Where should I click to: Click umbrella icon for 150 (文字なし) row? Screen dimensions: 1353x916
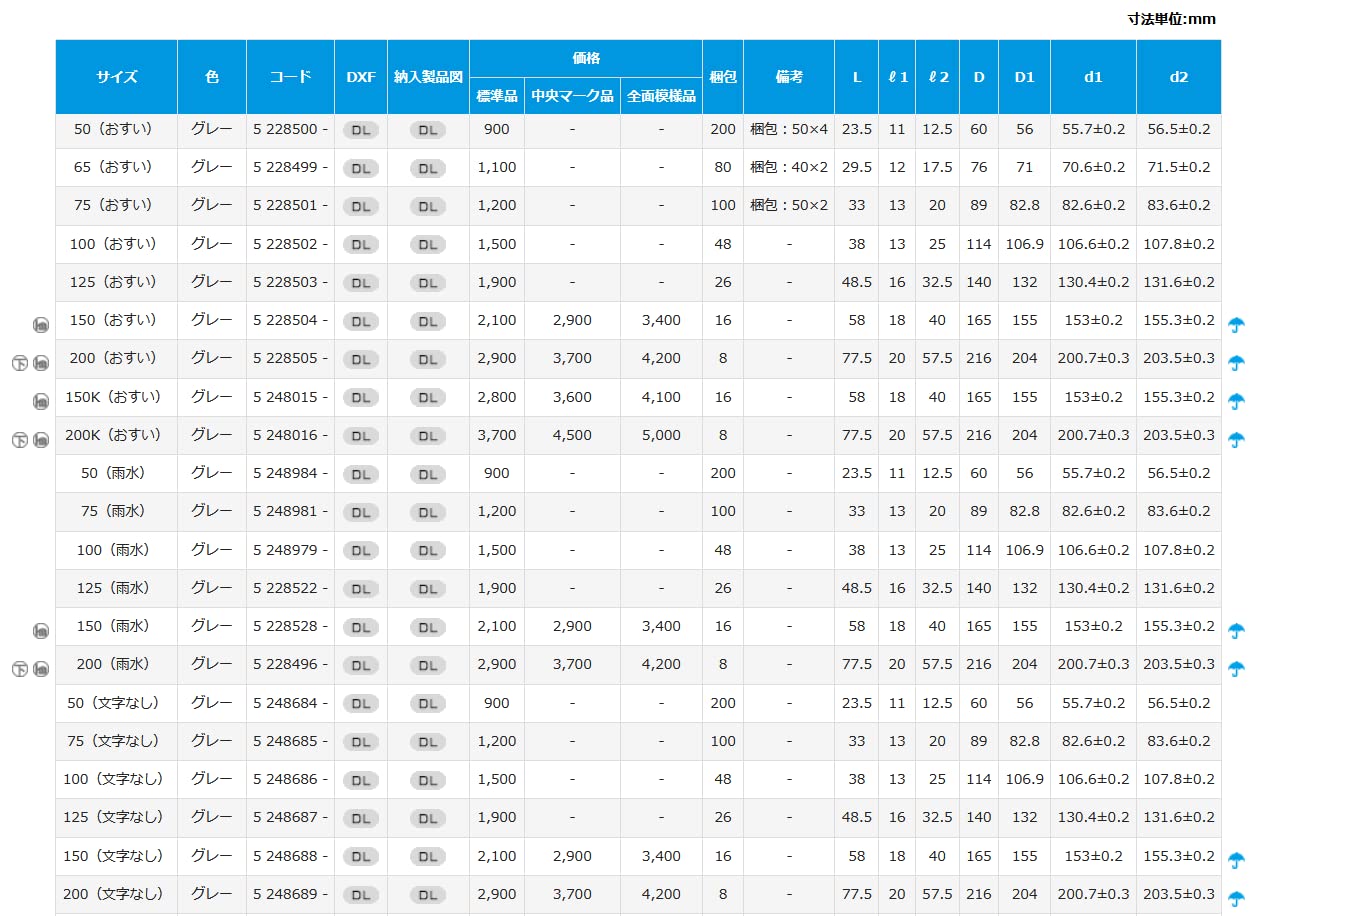coord(1236,860)
